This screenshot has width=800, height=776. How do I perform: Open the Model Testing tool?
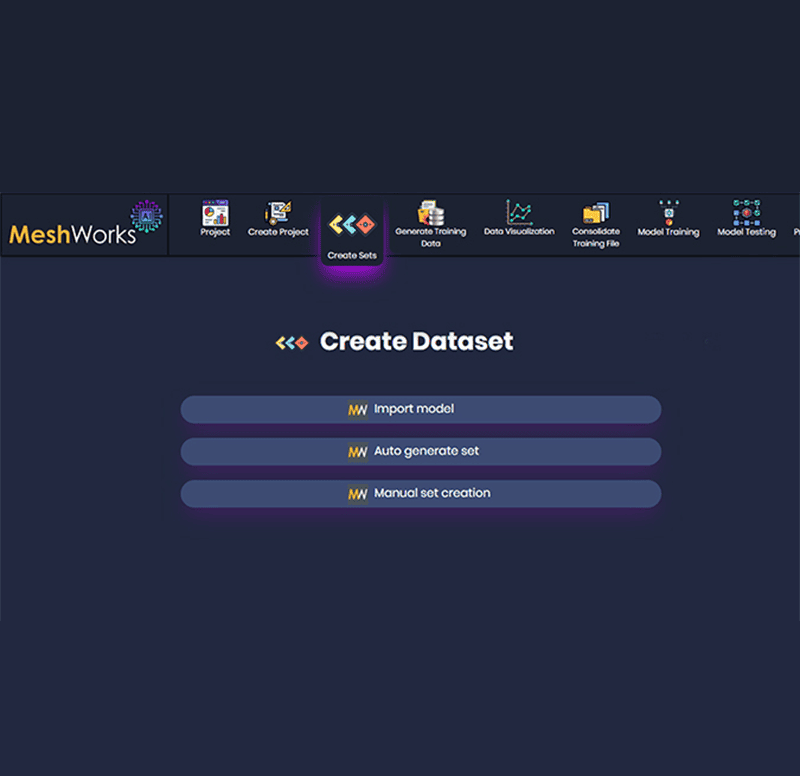click(x=745, y=218)
